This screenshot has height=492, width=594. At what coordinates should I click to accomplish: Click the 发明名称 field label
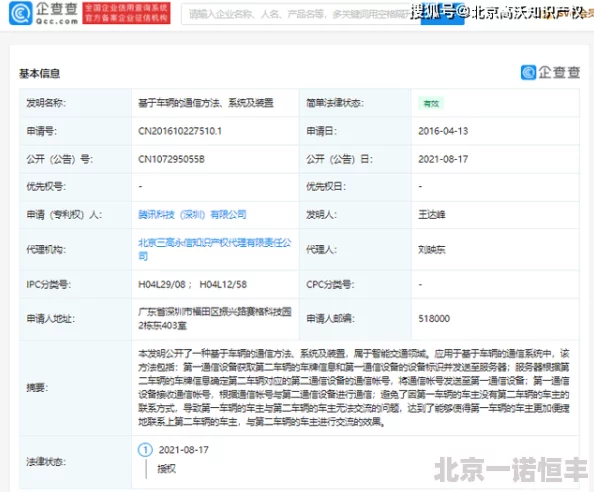coord(46,103)
